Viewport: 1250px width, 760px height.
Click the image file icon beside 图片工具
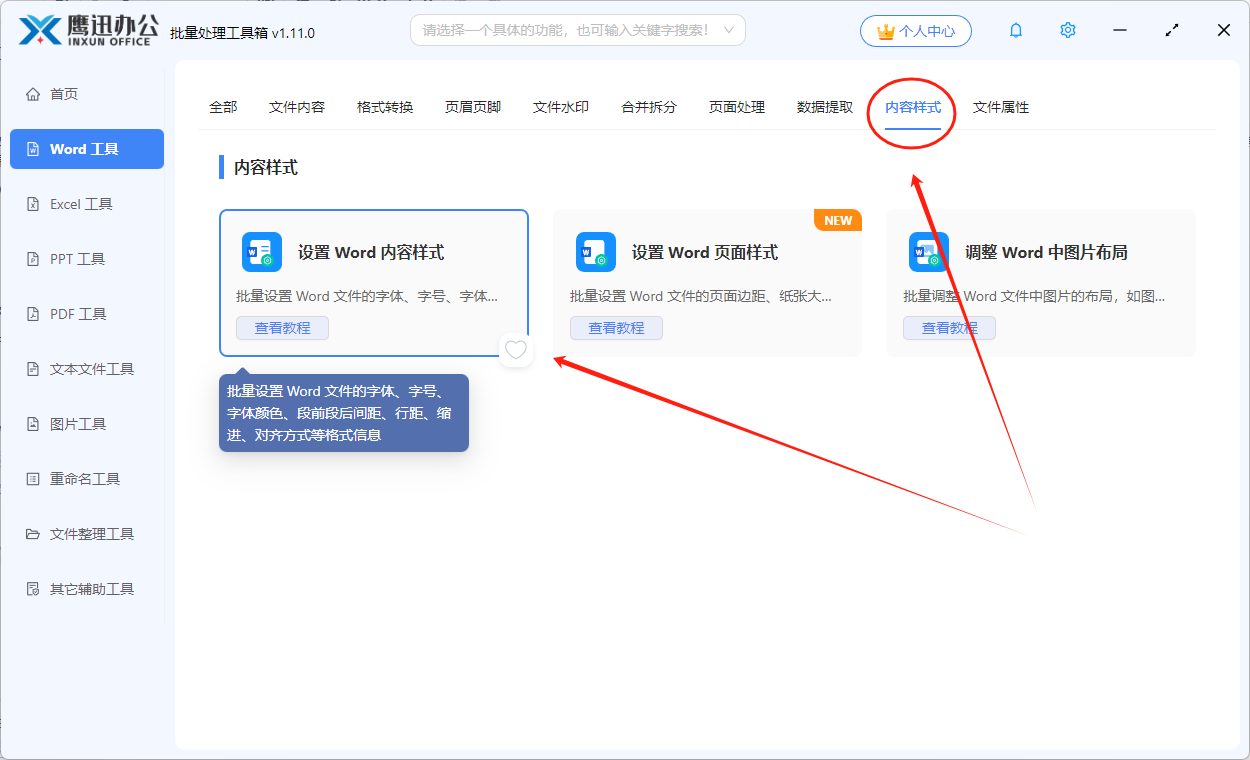pos(33,424)
